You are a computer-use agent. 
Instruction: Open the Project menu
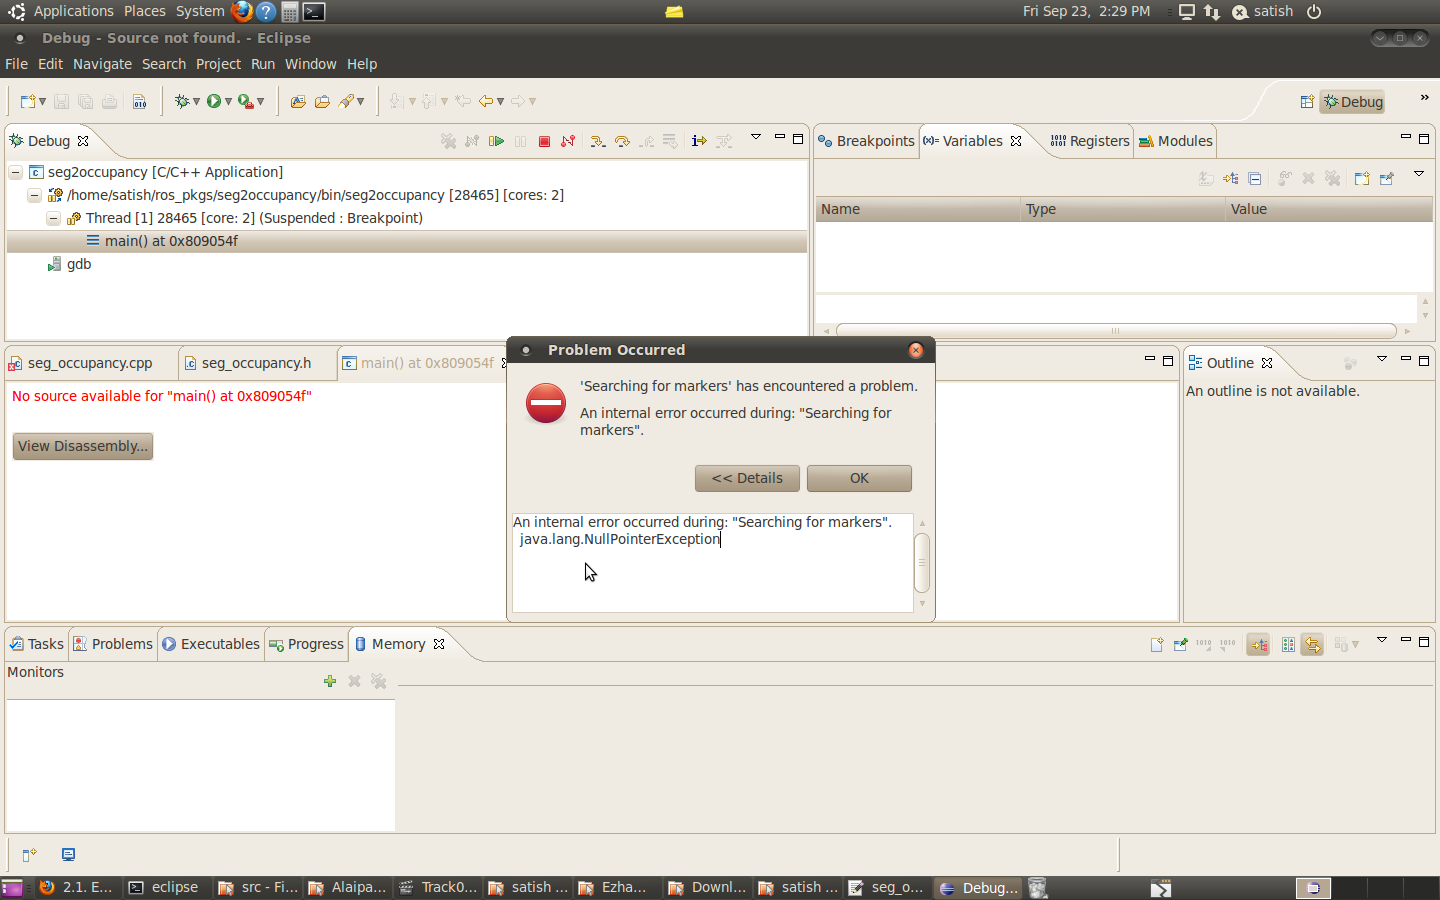click(218, 64)
